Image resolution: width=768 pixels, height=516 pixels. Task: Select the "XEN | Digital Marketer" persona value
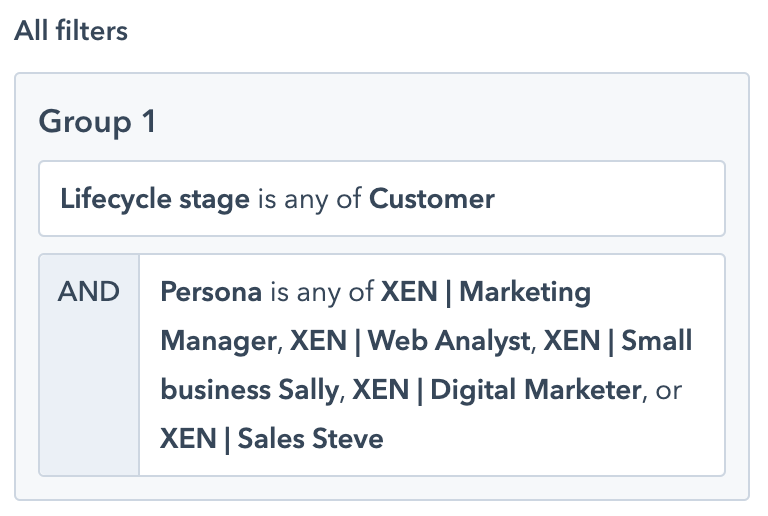[x=496, y=390]
